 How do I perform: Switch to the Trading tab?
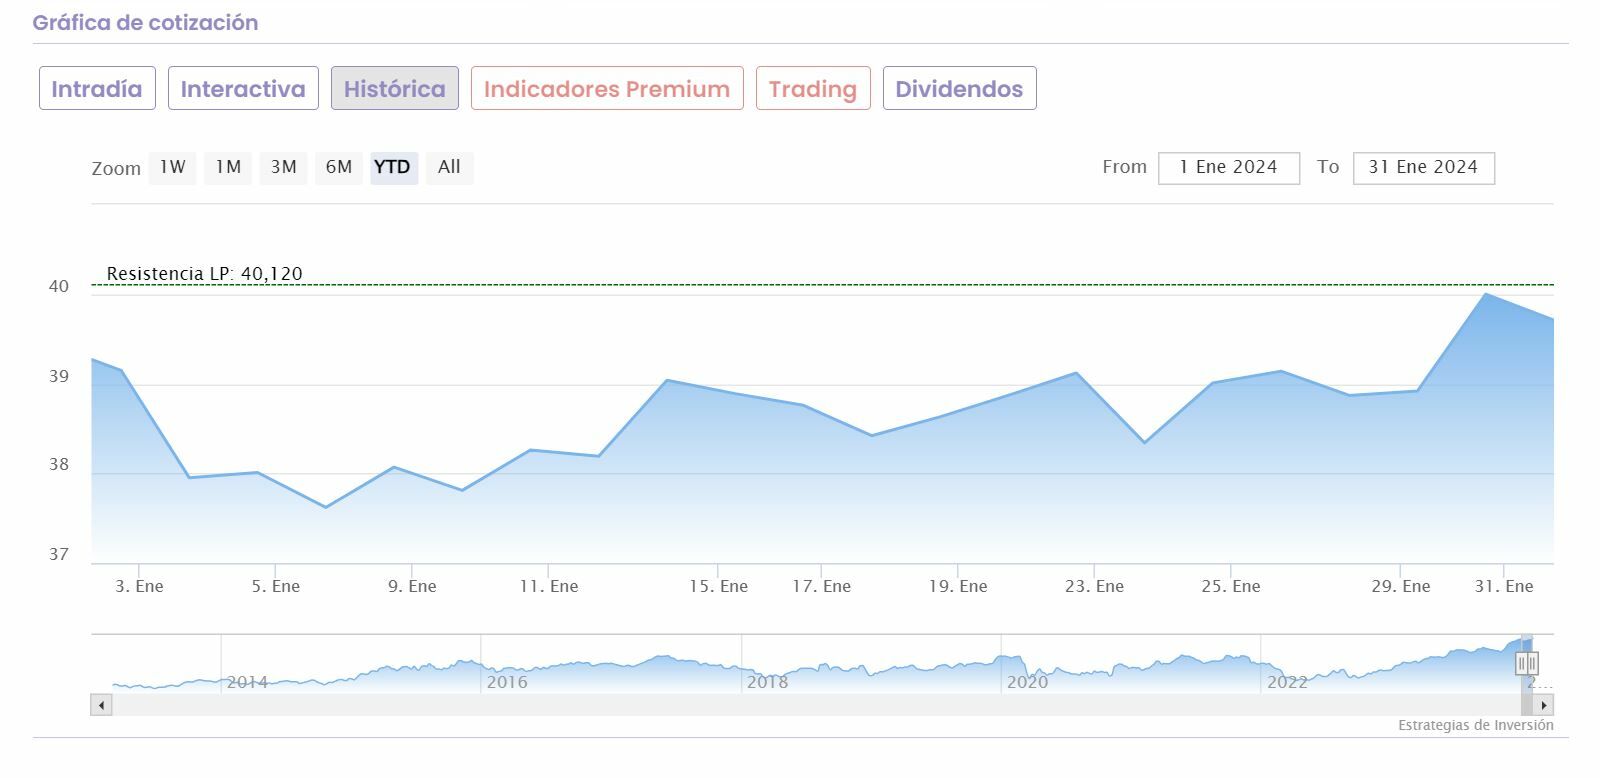813,88
